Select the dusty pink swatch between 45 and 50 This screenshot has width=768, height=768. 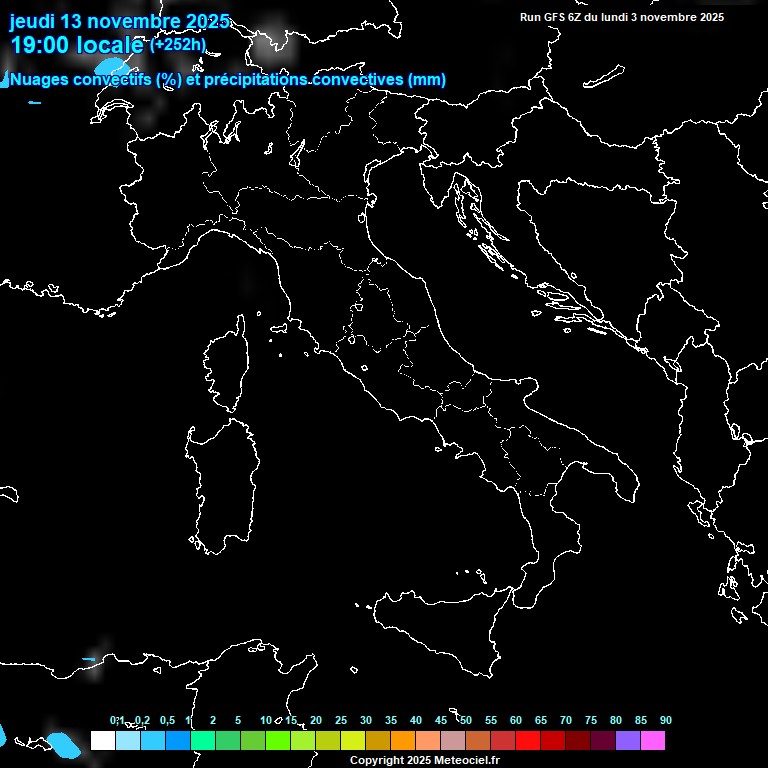coord(453,740)
